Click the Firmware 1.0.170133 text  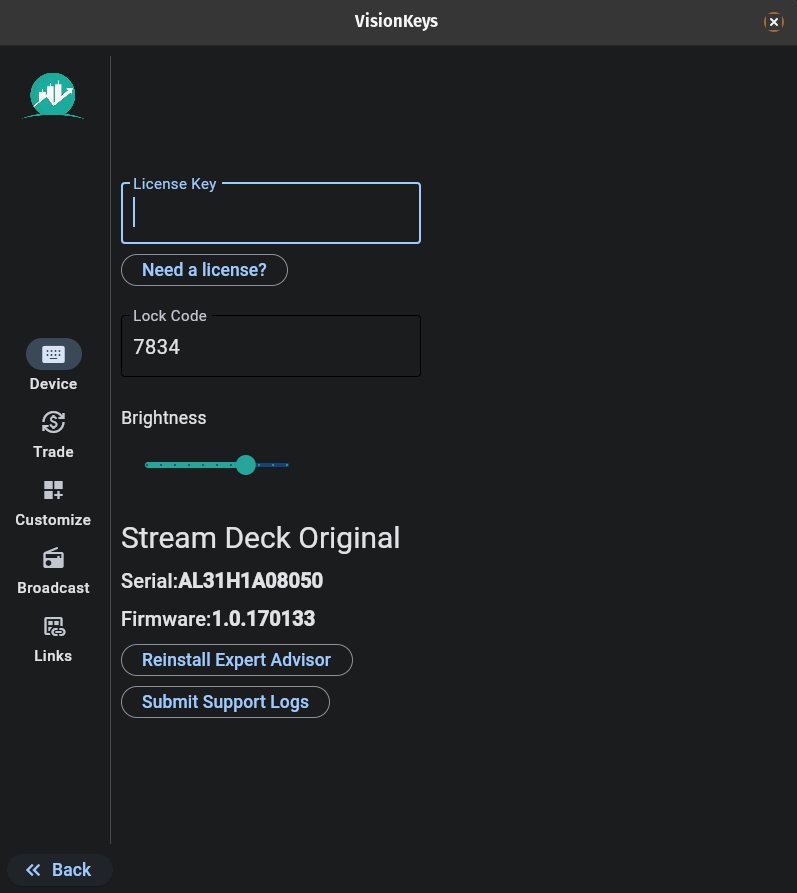point(218,618)
